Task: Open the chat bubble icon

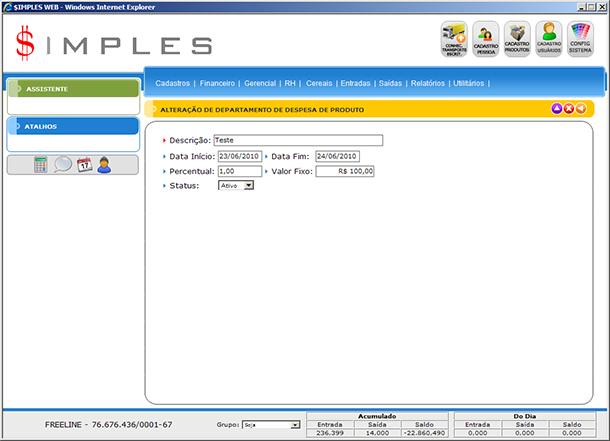Action: [62, 165]
